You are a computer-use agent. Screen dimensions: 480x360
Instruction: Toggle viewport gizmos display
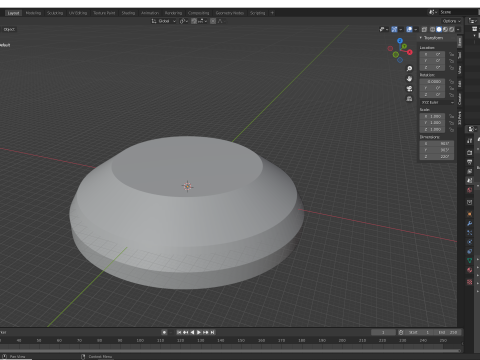394,29
